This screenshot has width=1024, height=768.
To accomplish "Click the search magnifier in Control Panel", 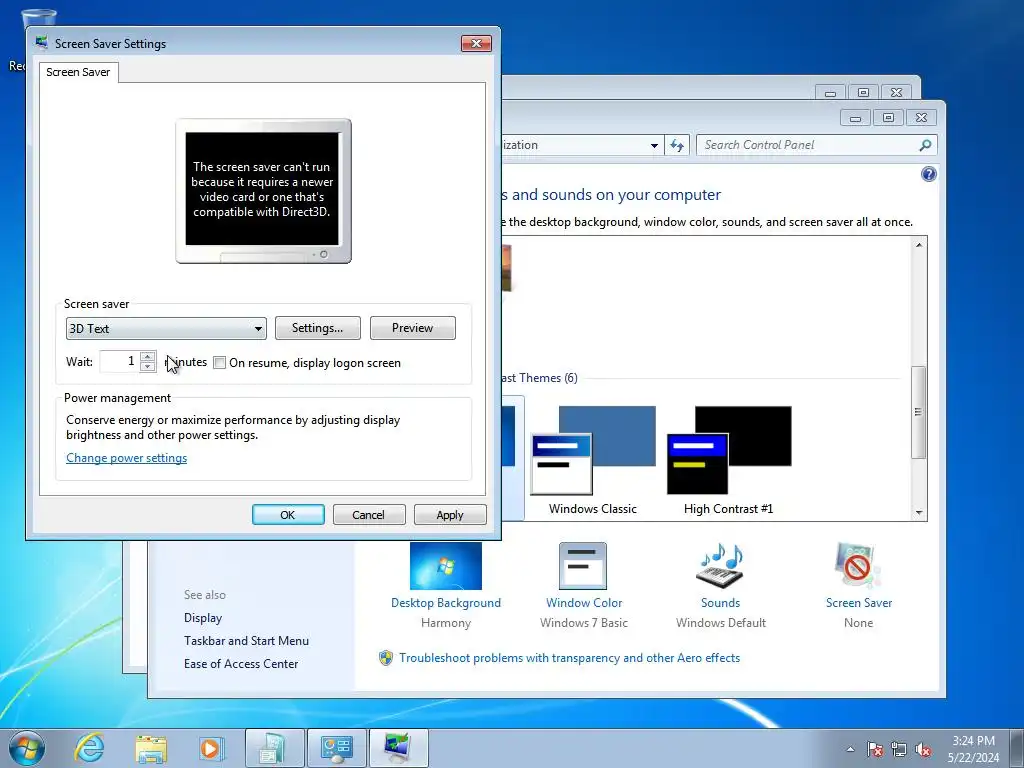I will [925, 145].
